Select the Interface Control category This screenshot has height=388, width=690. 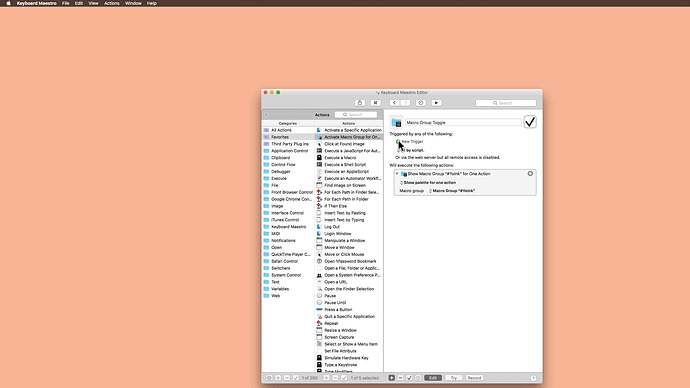tap(287, 213)
